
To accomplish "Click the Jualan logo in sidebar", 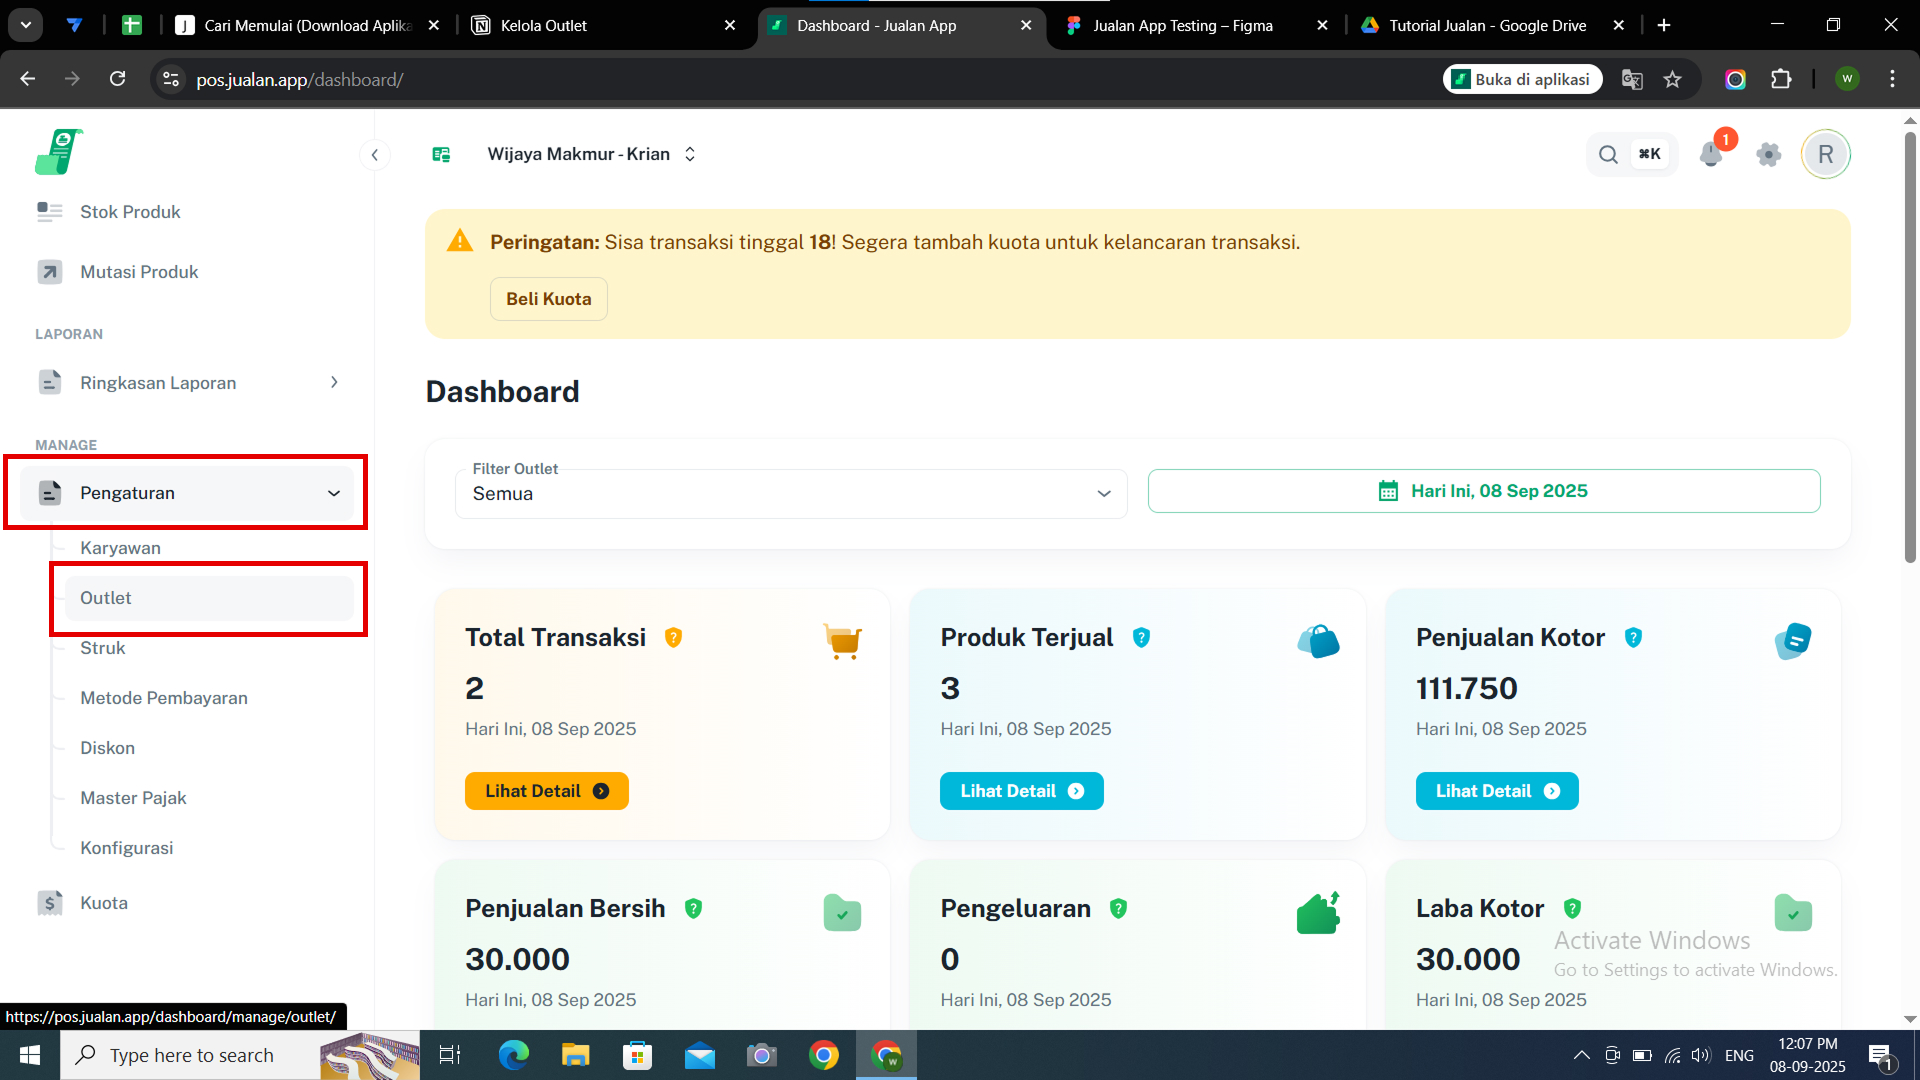I will (x=58, y=153).
